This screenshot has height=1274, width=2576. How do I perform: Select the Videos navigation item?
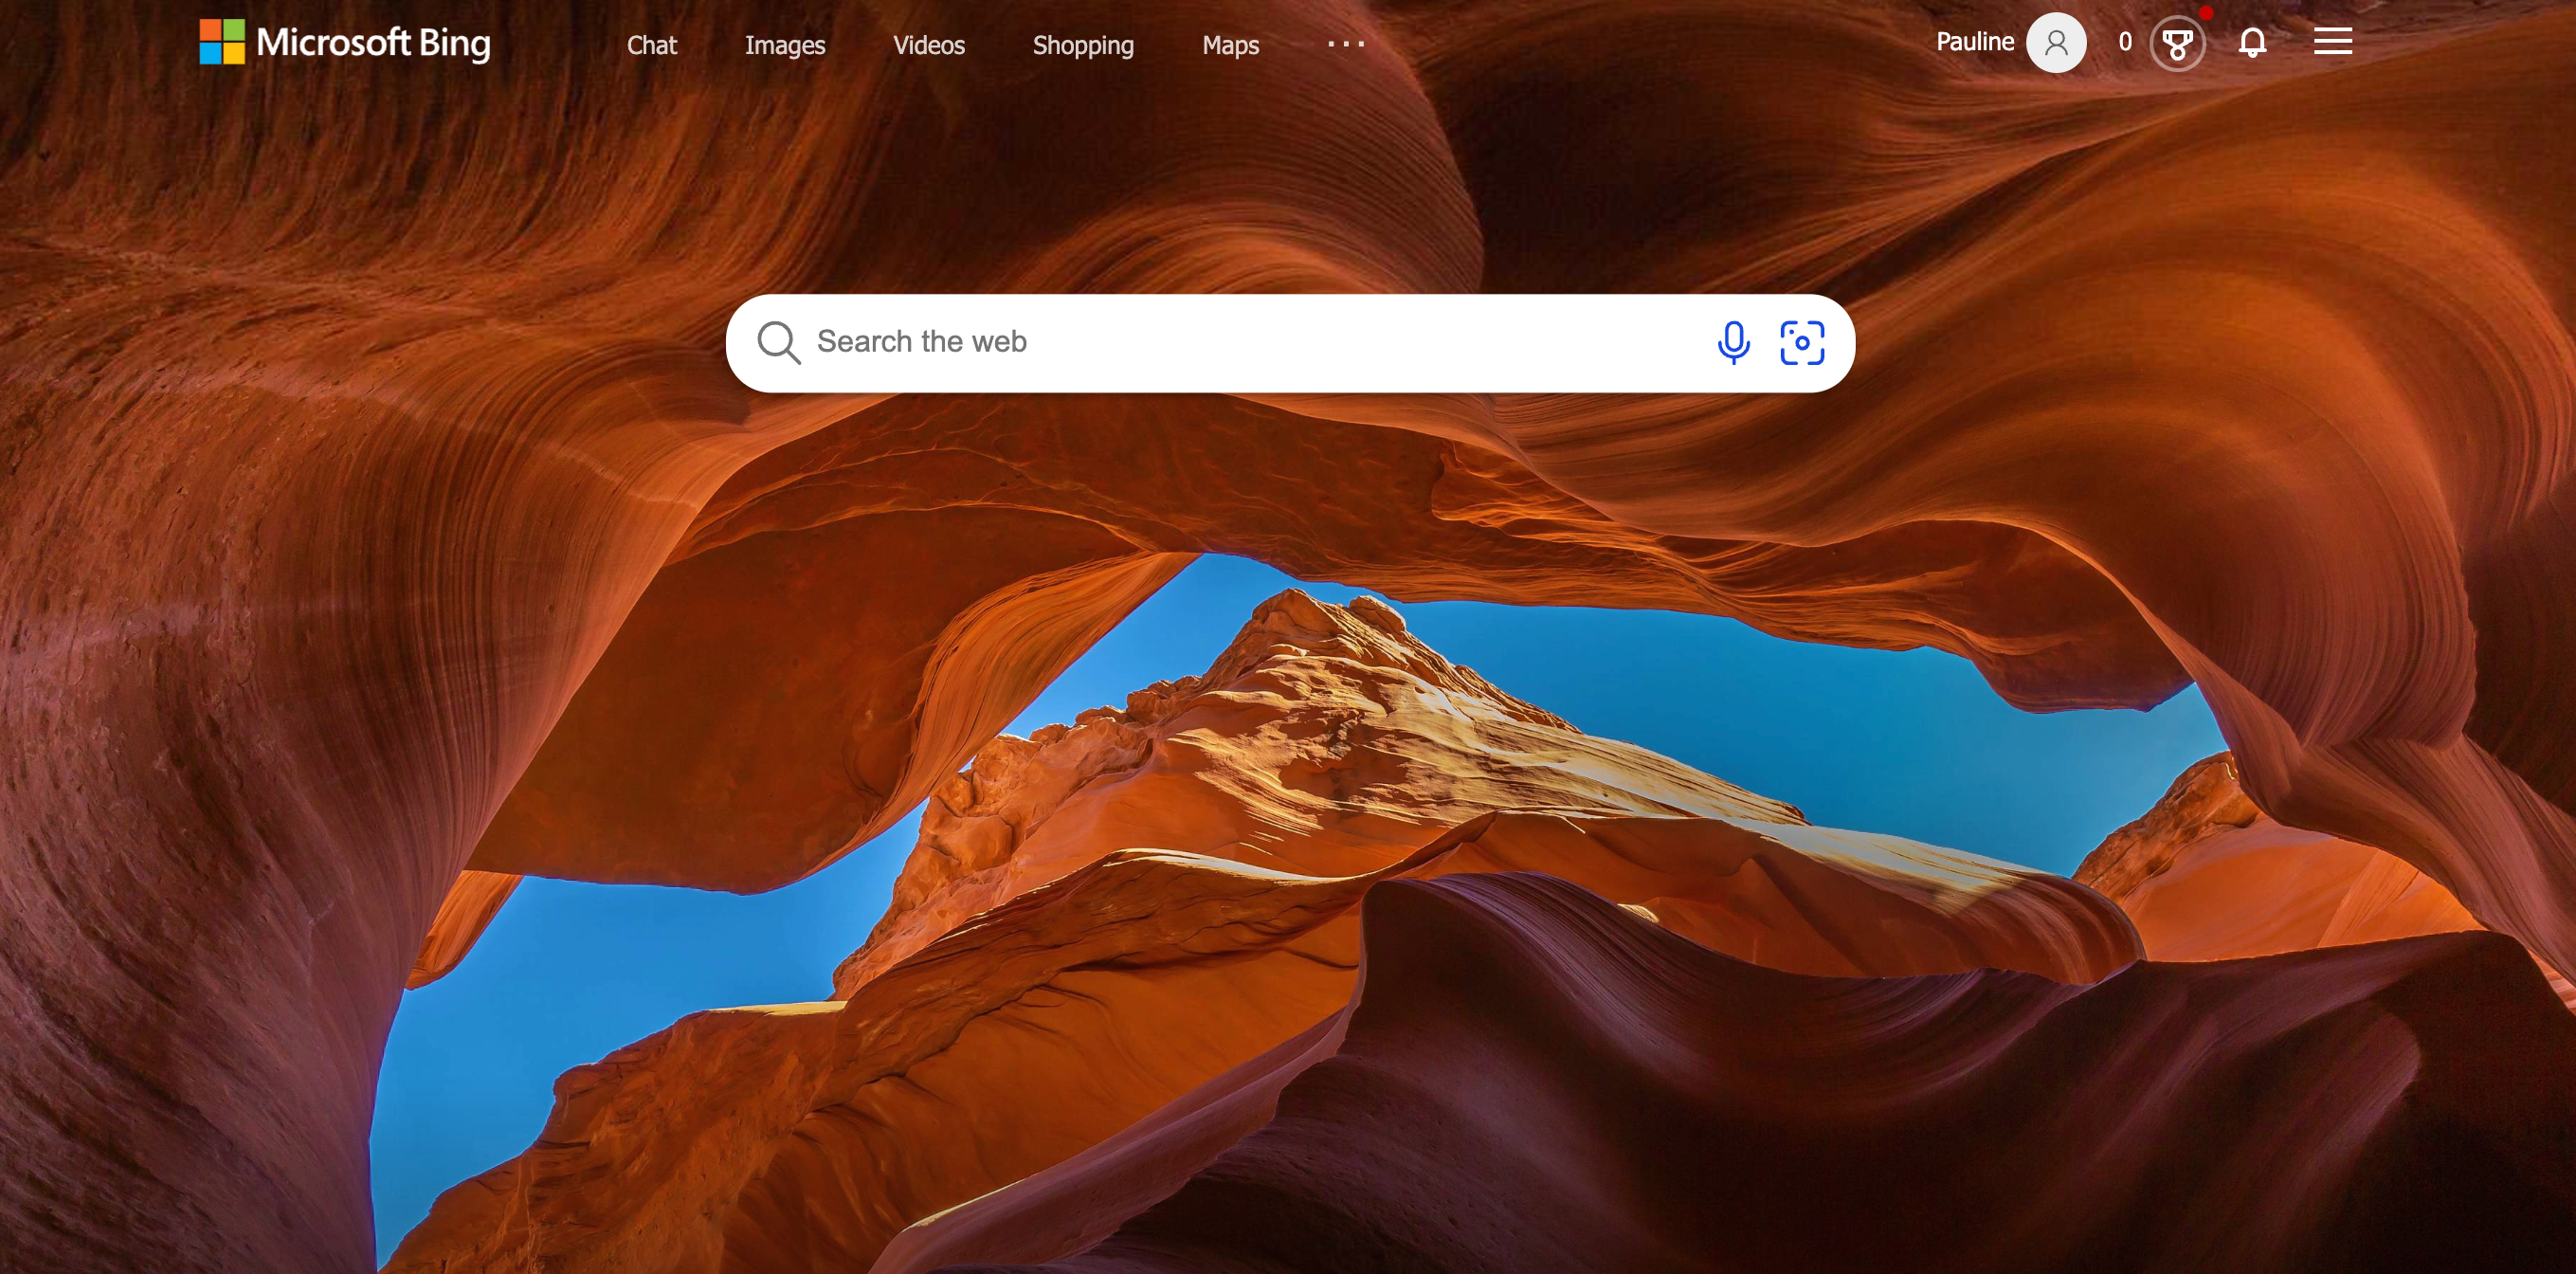click(928, 45)
